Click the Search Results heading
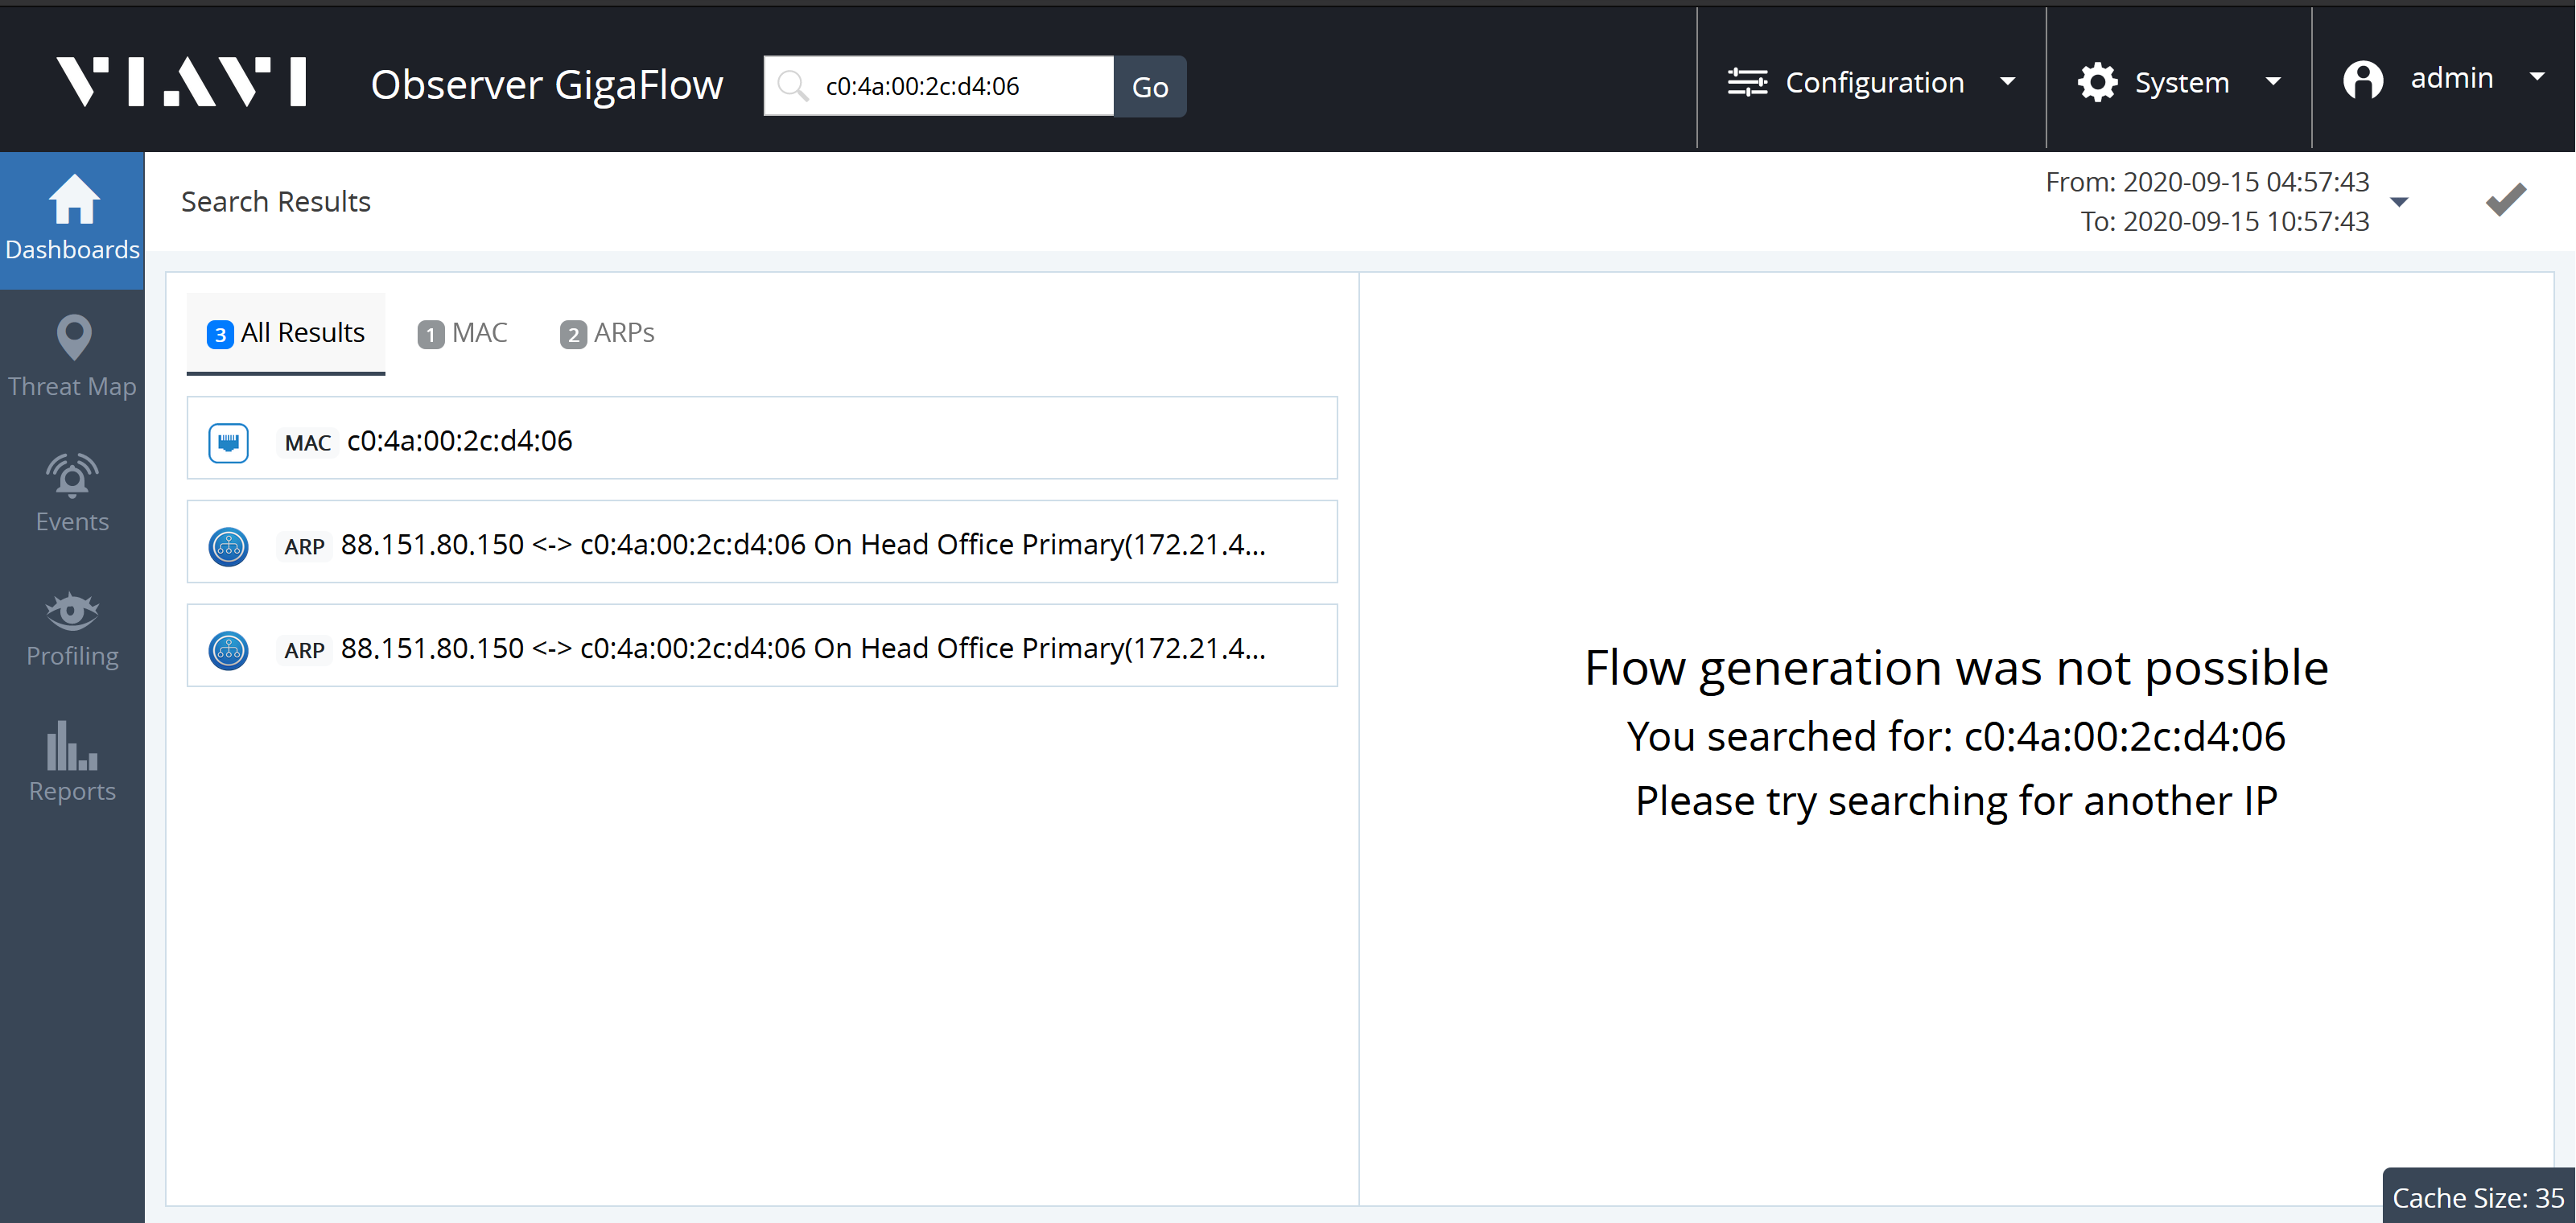This screenshot has height=1223, width=2576. pyautogui.click(x=276, y=201)
